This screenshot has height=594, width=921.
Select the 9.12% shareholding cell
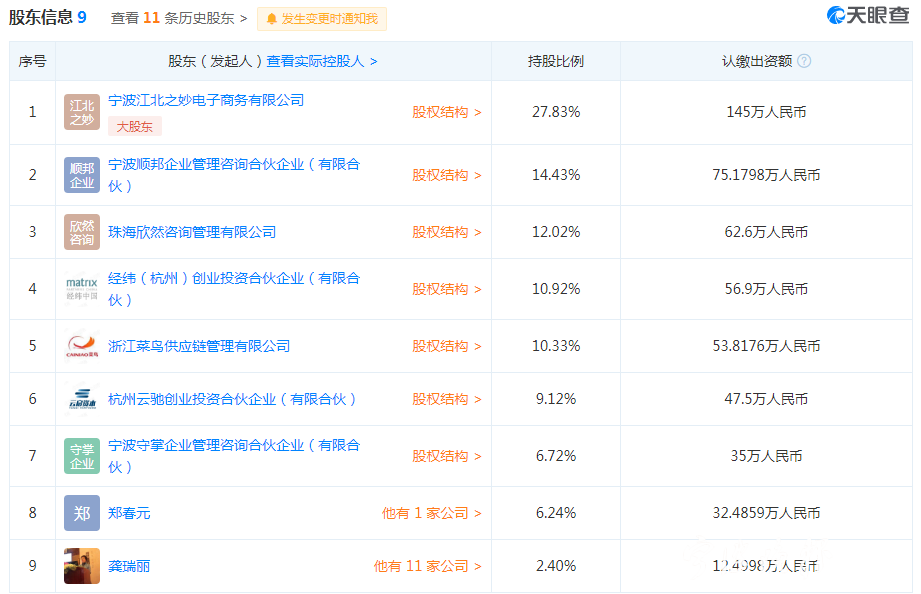pos(556,399)
